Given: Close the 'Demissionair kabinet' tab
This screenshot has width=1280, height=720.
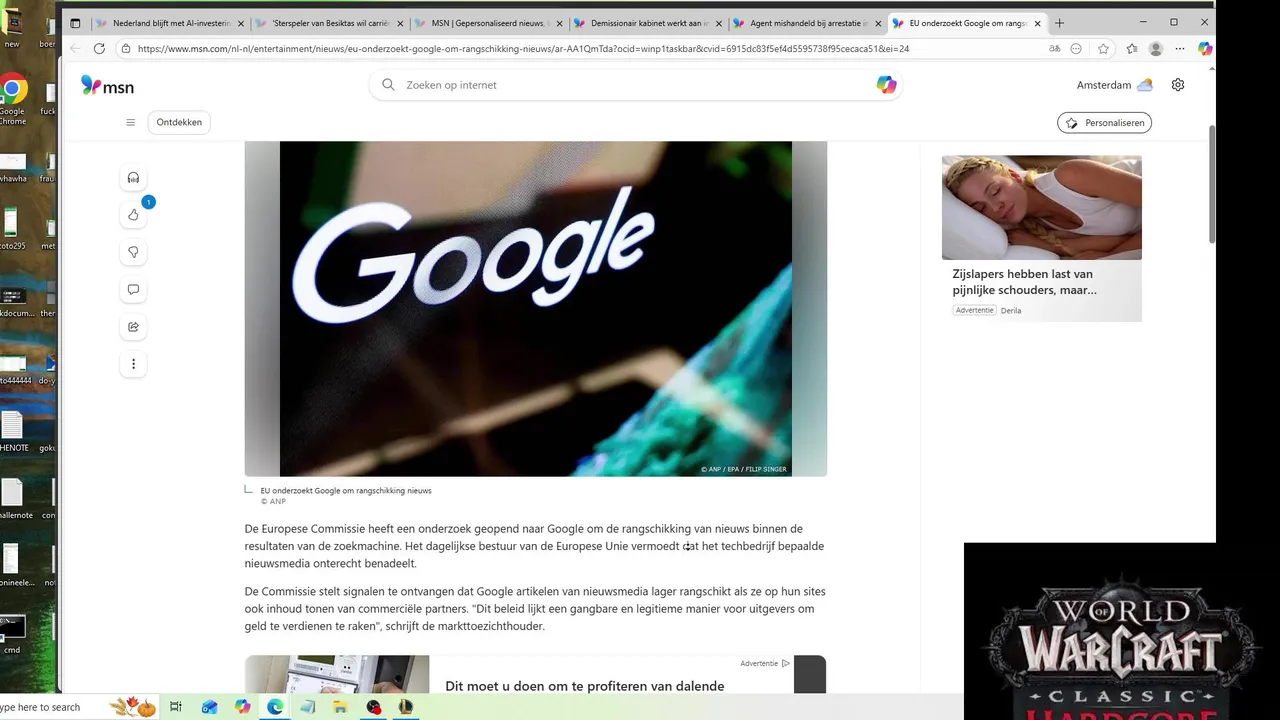Looking at the screenshot, I should [719, 23].
